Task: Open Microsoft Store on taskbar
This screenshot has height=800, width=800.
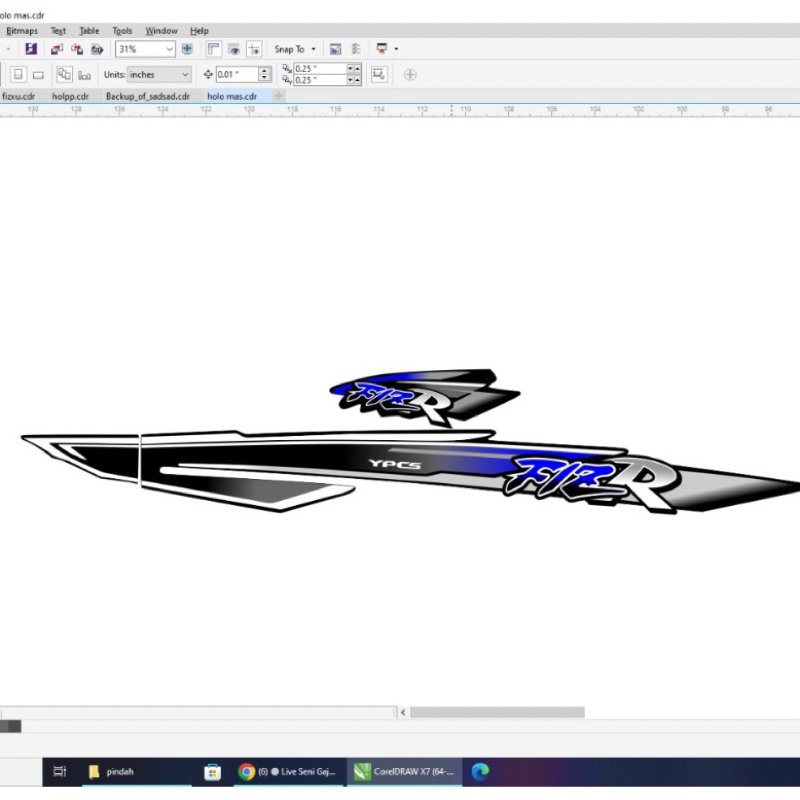Action: [x=212, y=771]
